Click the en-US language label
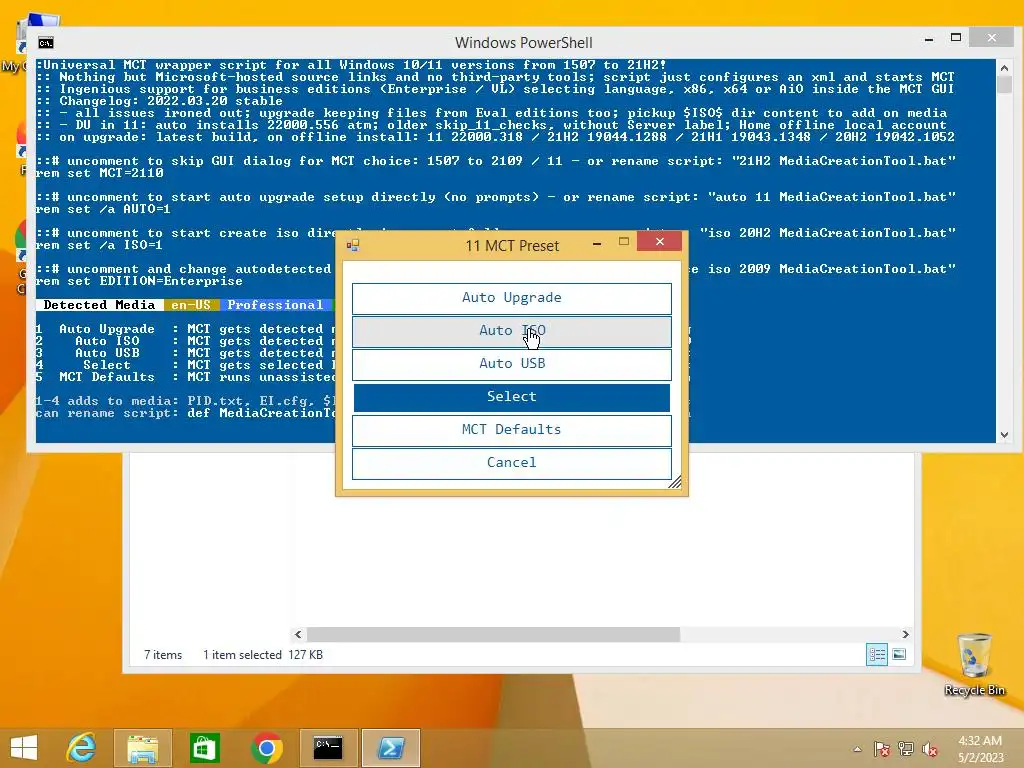Screen dimensions: 1024x768 [191, 305]
